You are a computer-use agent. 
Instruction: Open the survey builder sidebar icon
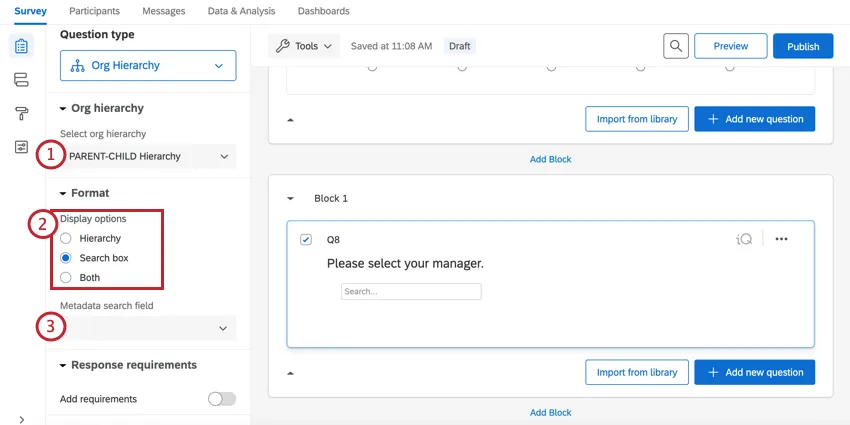(x=21, y=46)
